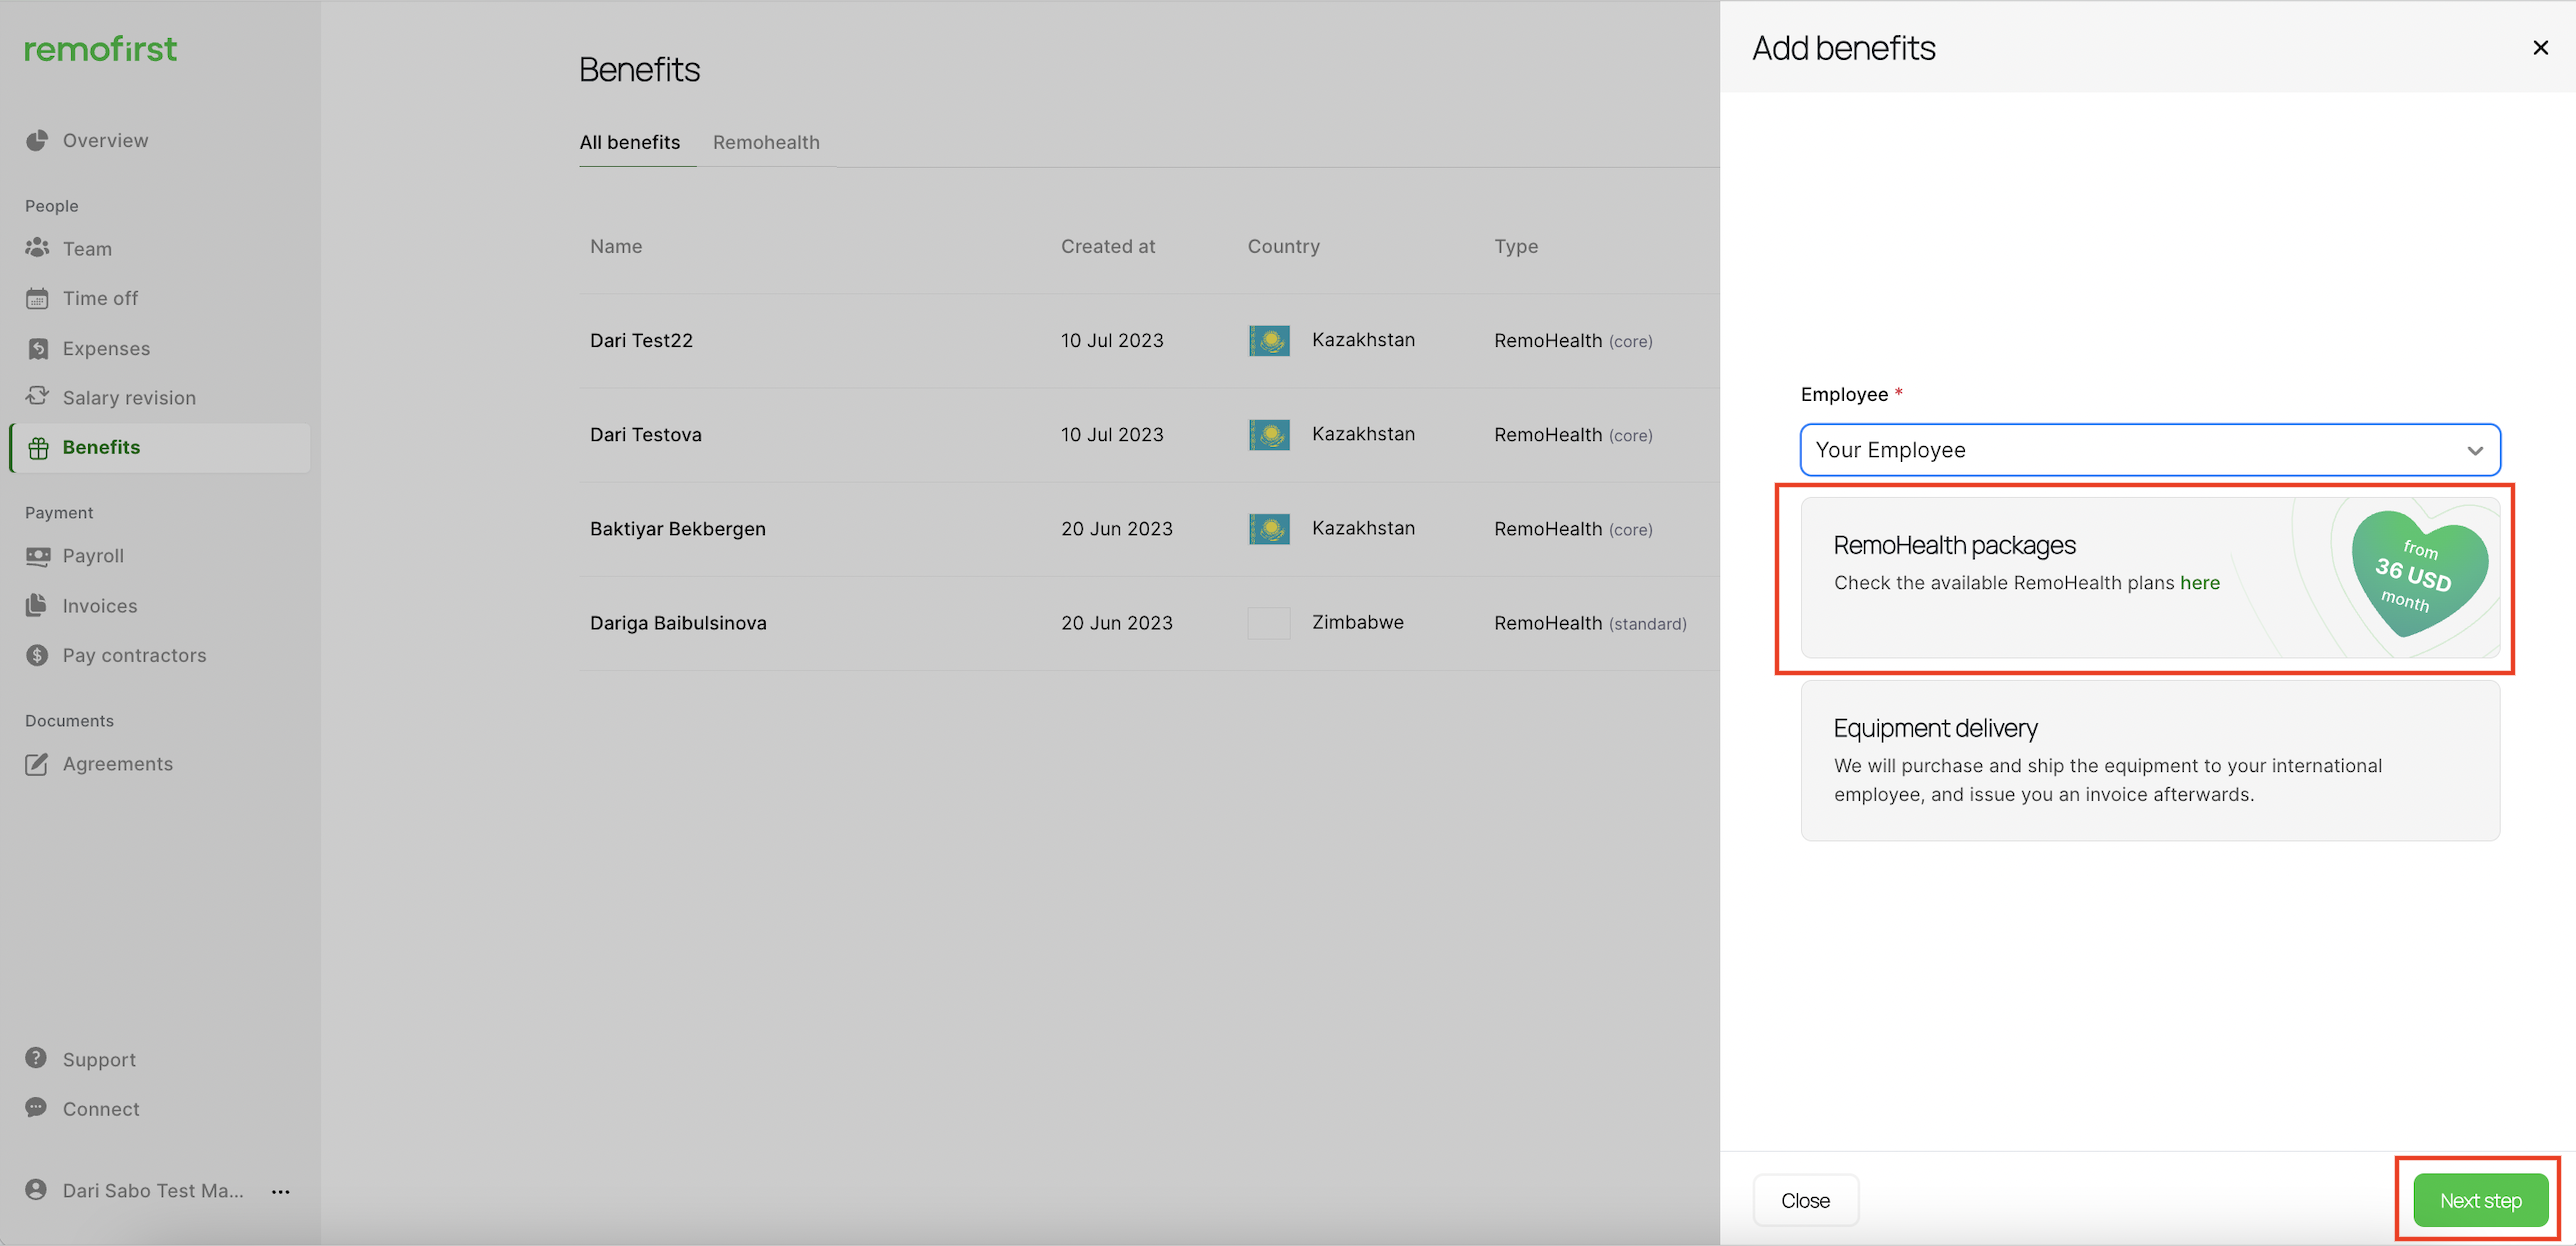Open the Dari Testova row

coord(1150,435)
